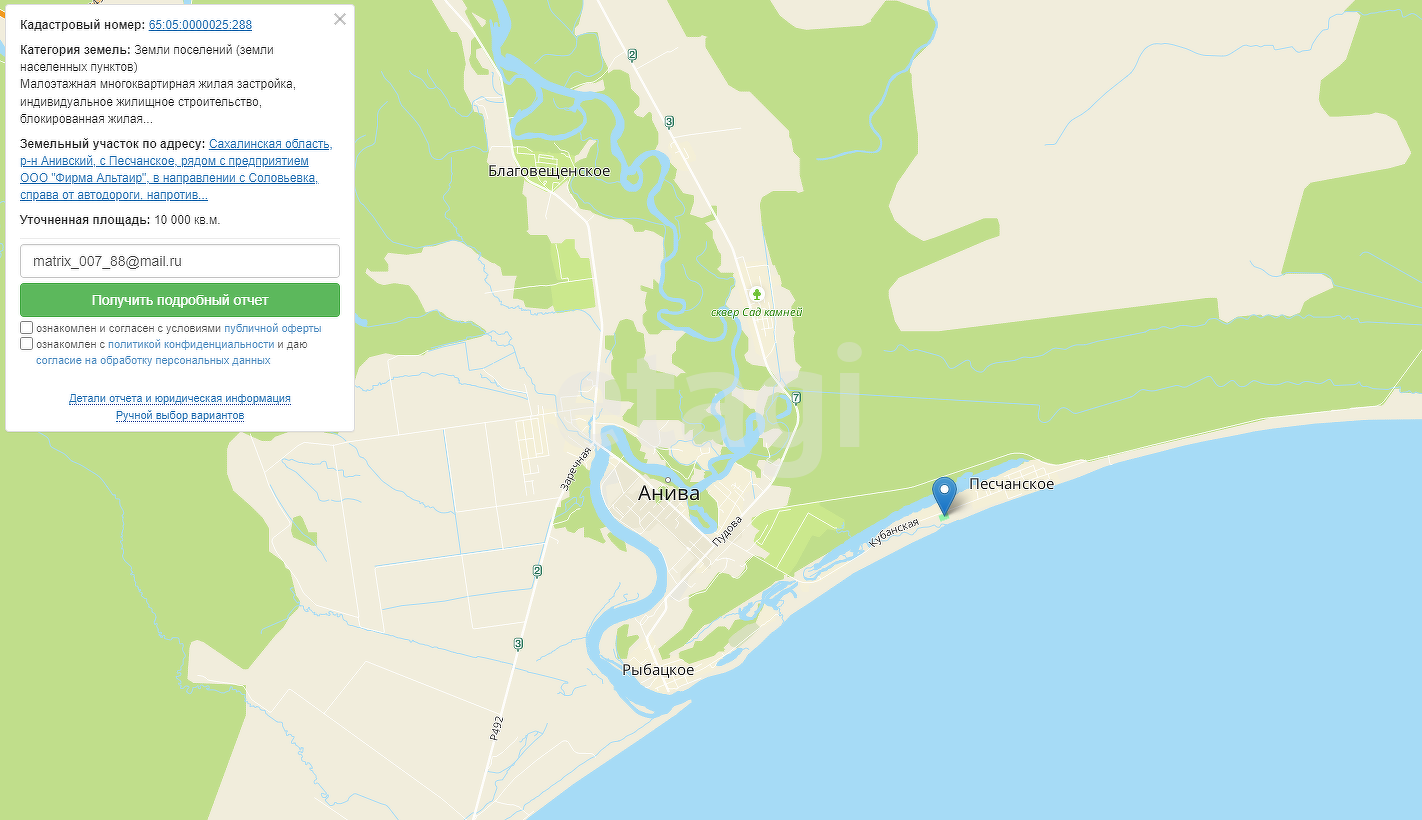Viewport: 1422px width, 820px height.
Task: Open the публичной оферты link
Action: (x=273, y=328)
